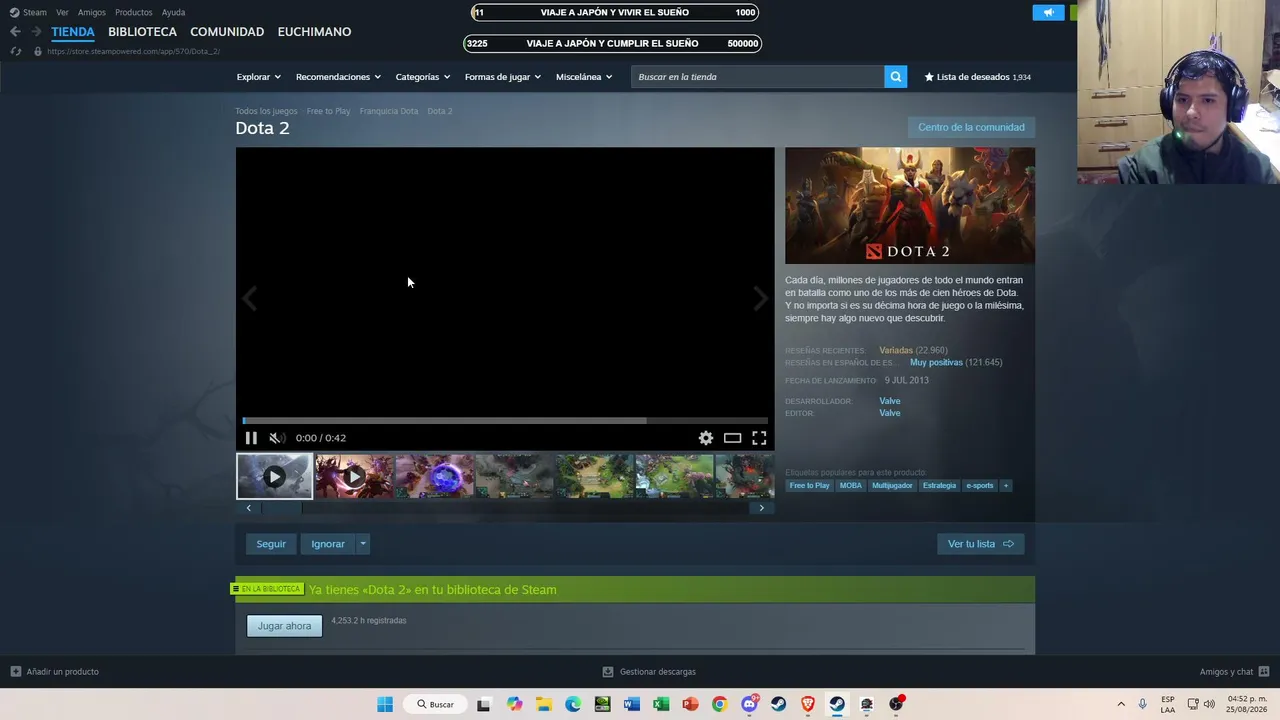Unmute the trailer video sound
This screenshot has width=1280, height=720.
pyautogui.click(x=276, y=438)
